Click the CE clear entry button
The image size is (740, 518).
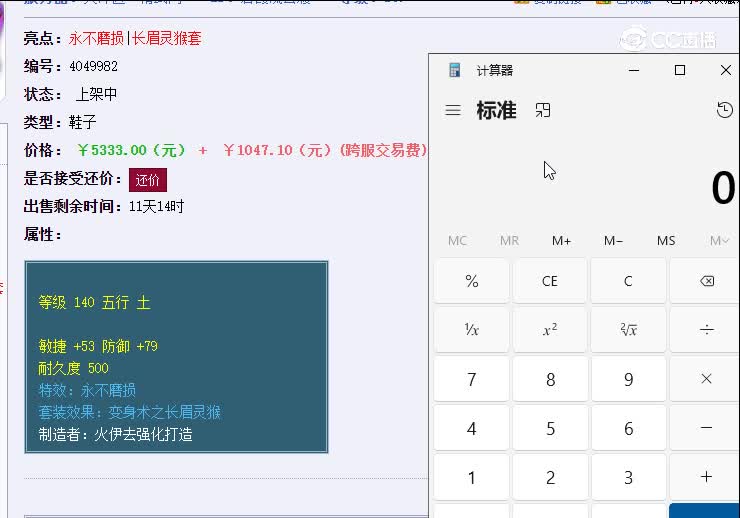click(550, 281)
